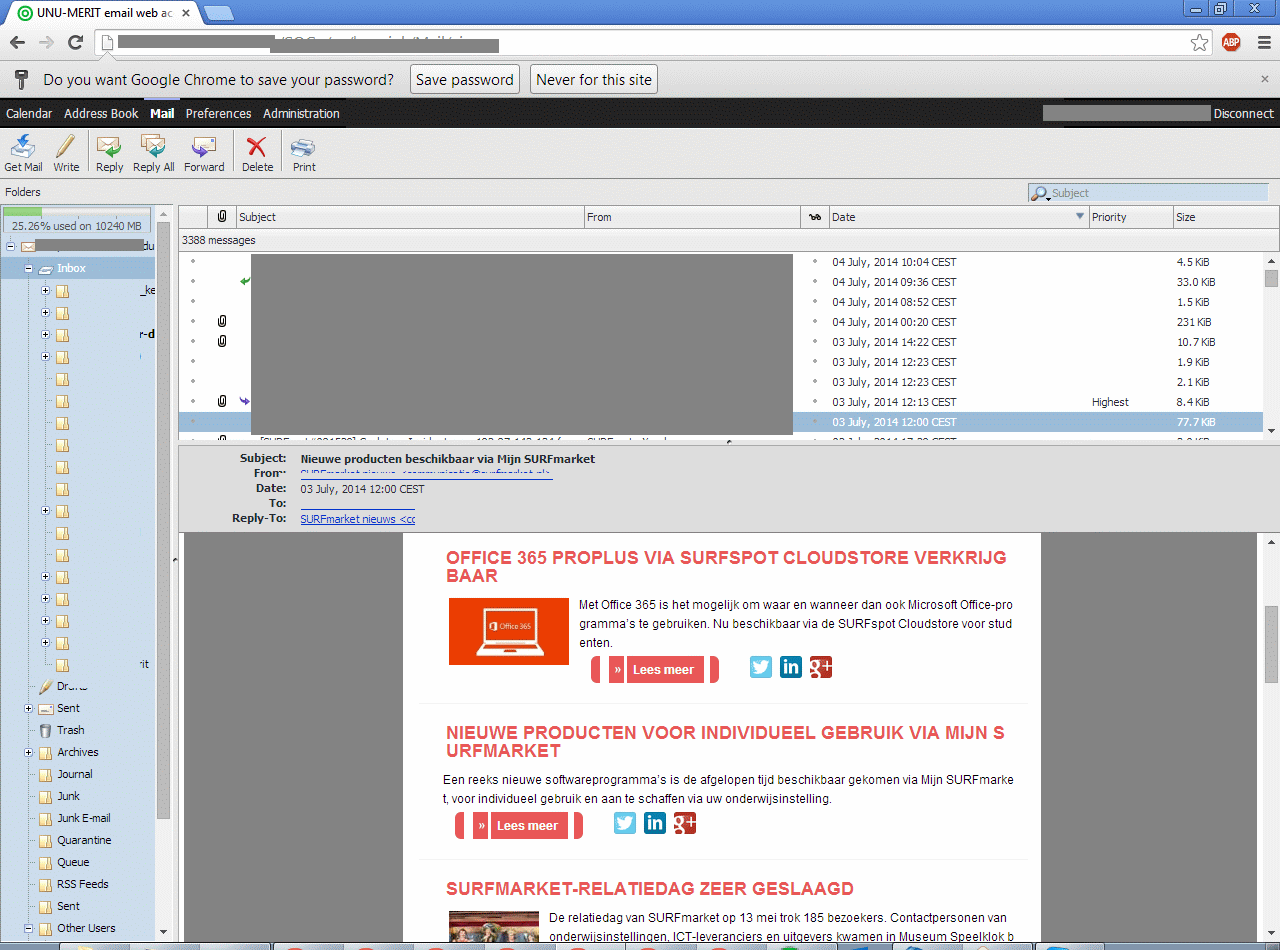The height and width of the screenshot is (950, 1280).
Task: Open the search criteria dropdown magnifier
Action: click(1041, 193)
